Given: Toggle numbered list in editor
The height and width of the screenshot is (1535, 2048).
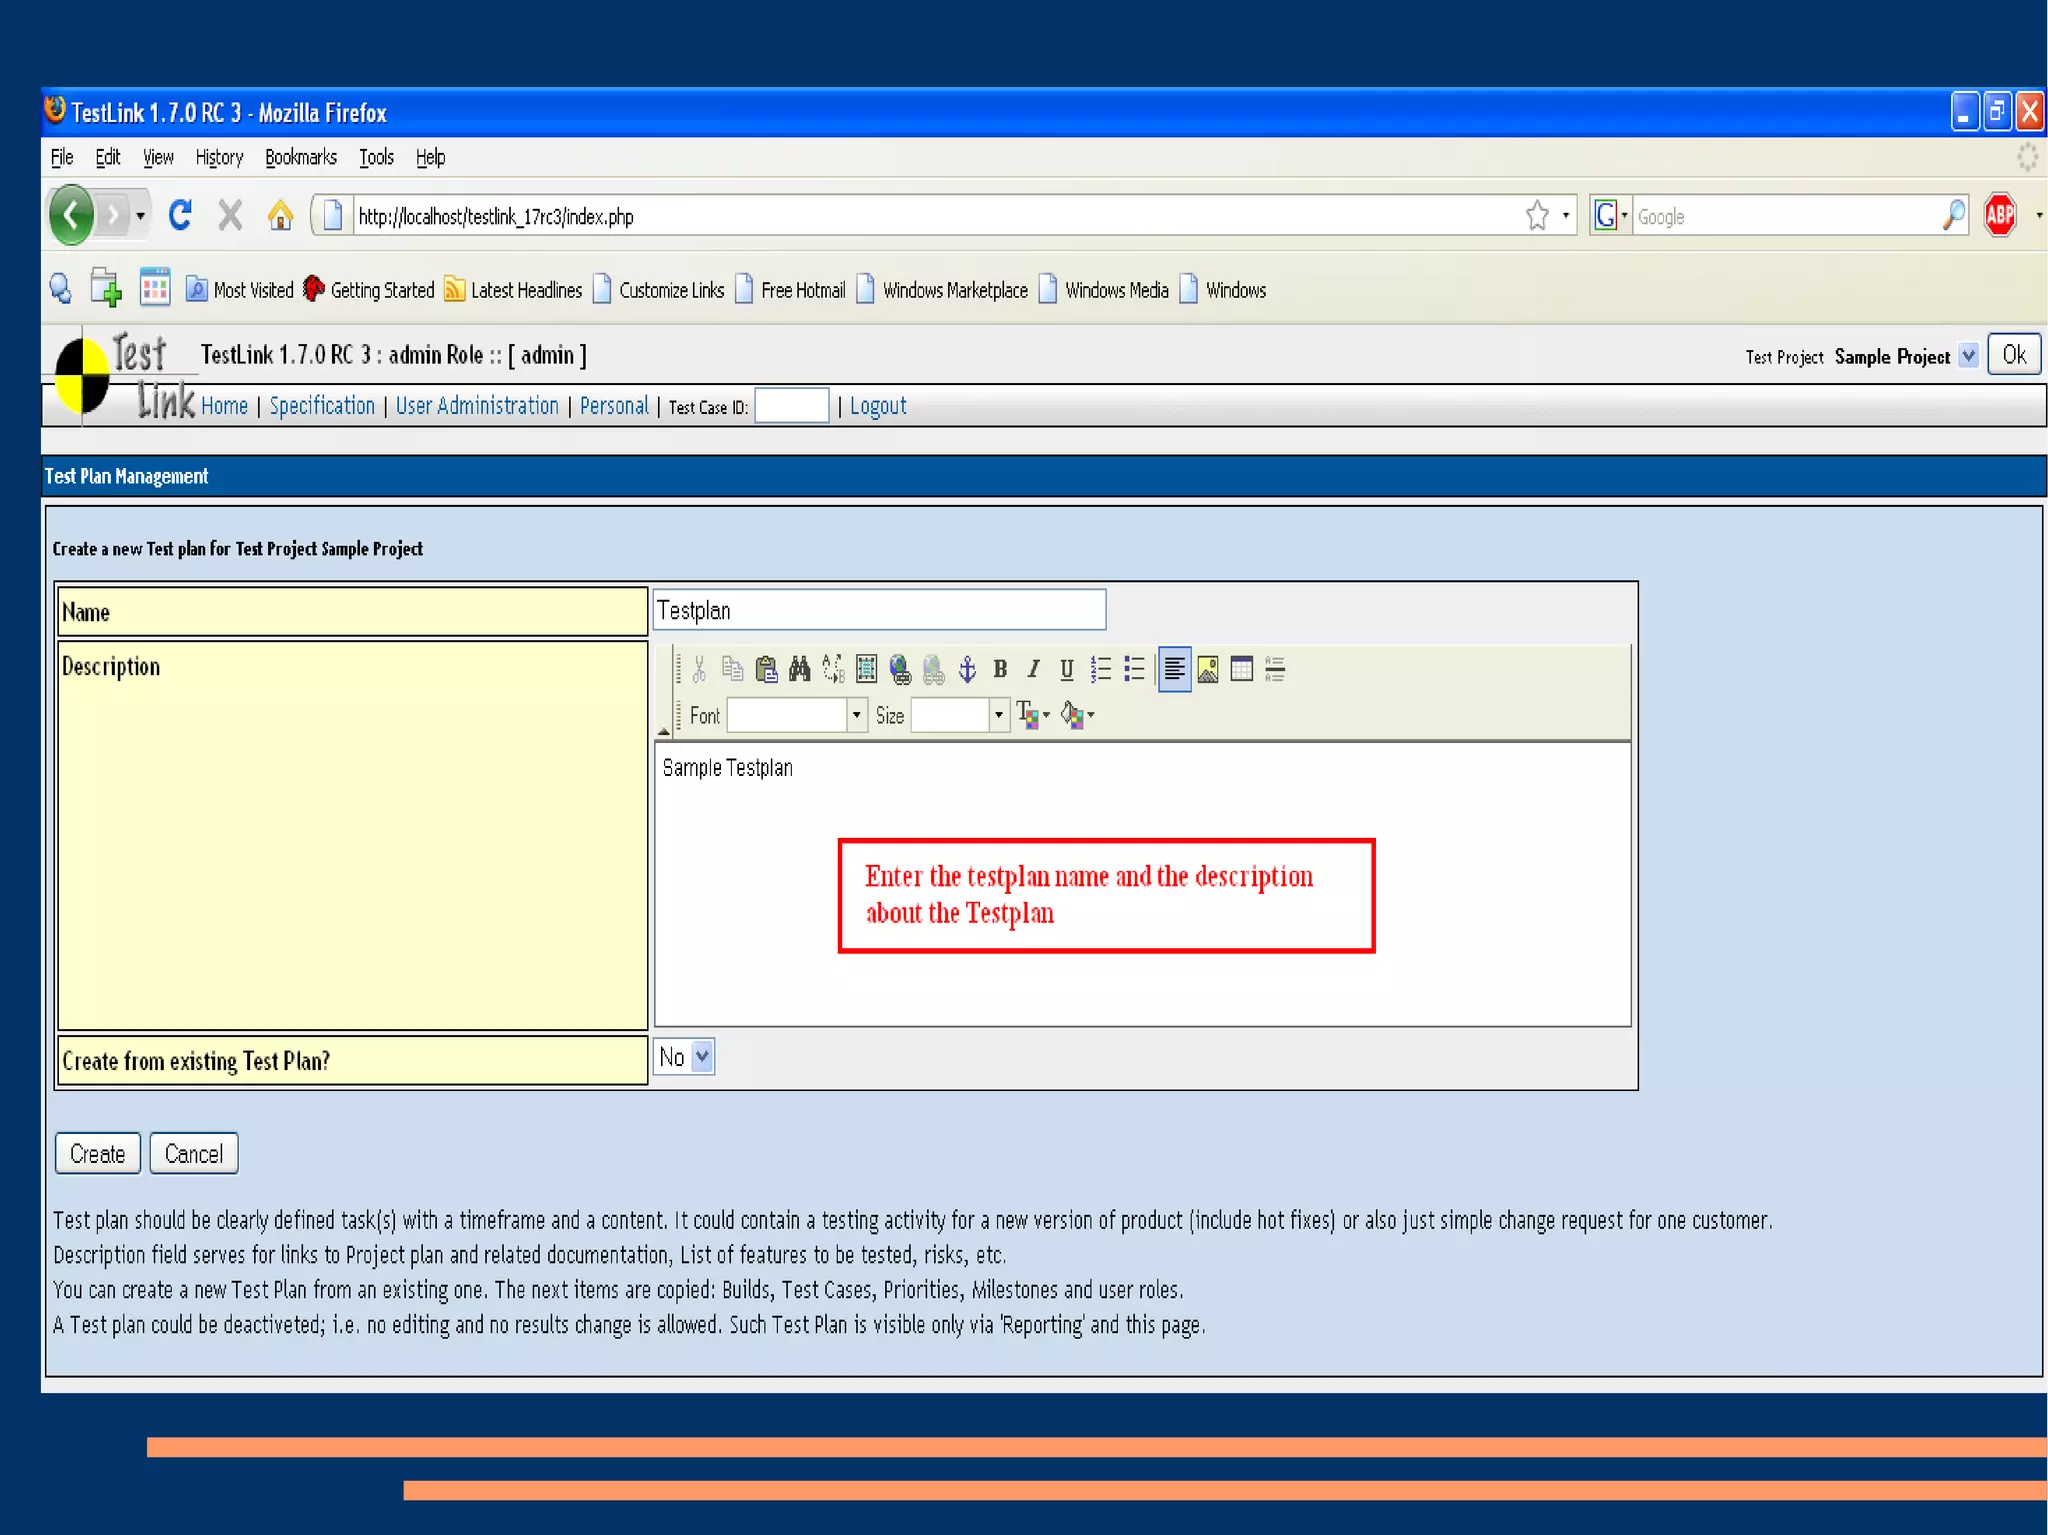Looking at the screenshot, I should [x=1101, y=669].
